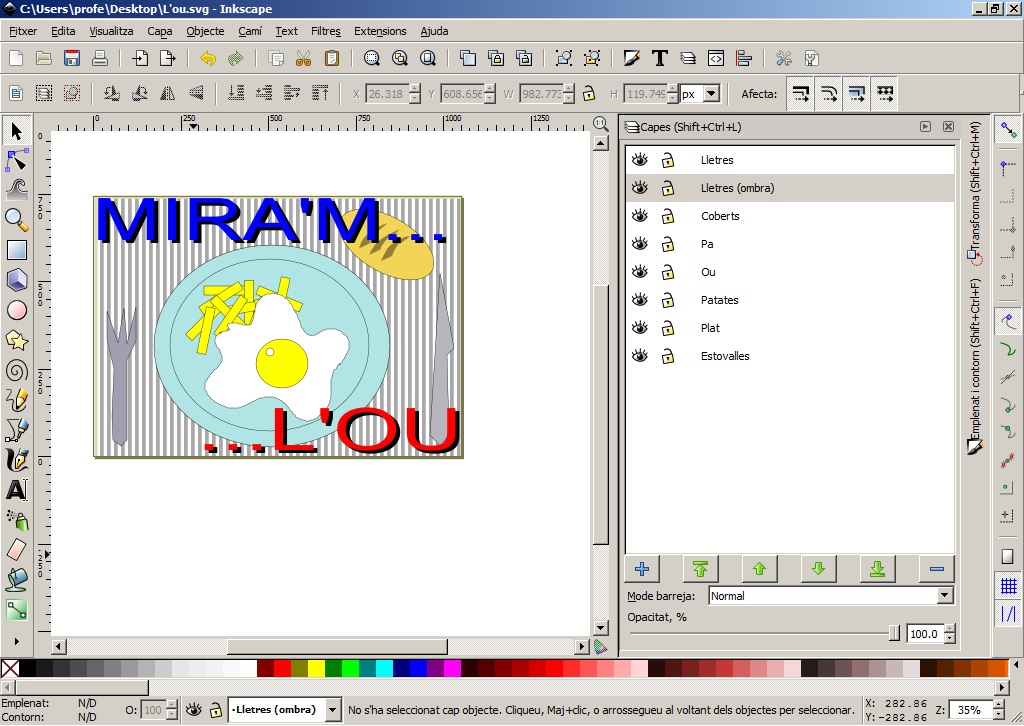Select the Spiral tool

coord(17,371)
